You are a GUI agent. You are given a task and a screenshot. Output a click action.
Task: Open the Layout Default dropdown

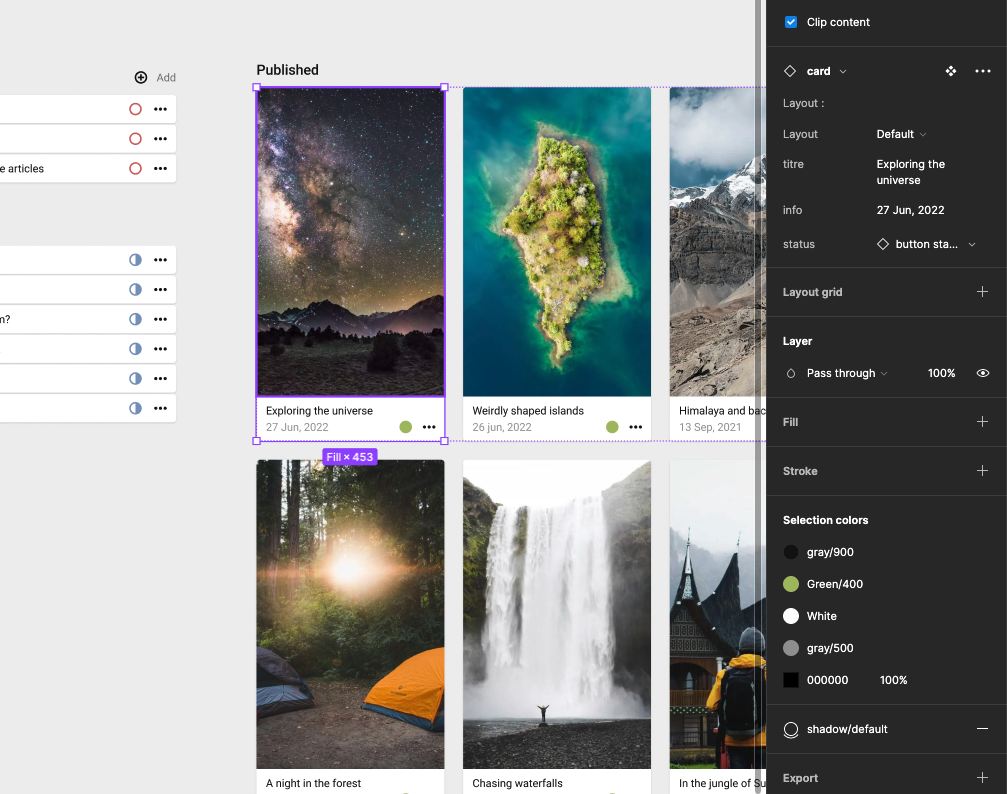coord(901,134)
